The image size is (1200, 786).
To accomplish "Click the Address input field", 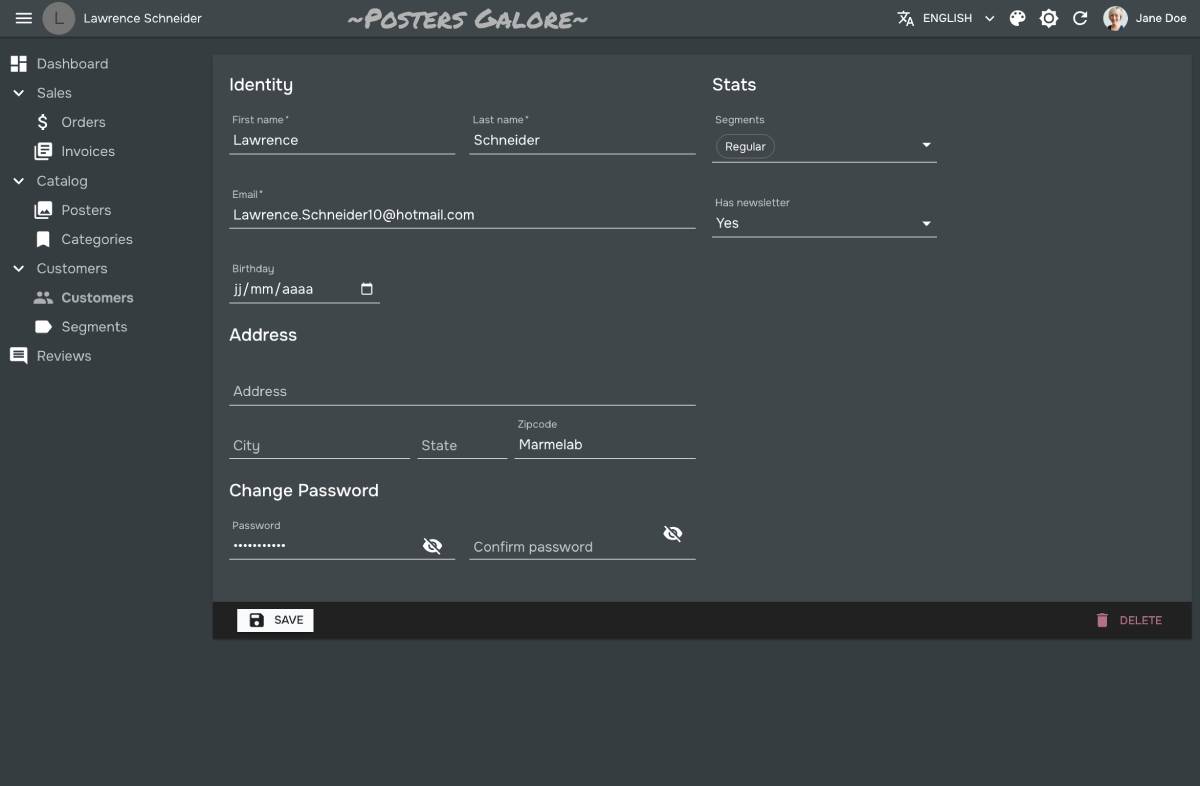I will (461, 391).
